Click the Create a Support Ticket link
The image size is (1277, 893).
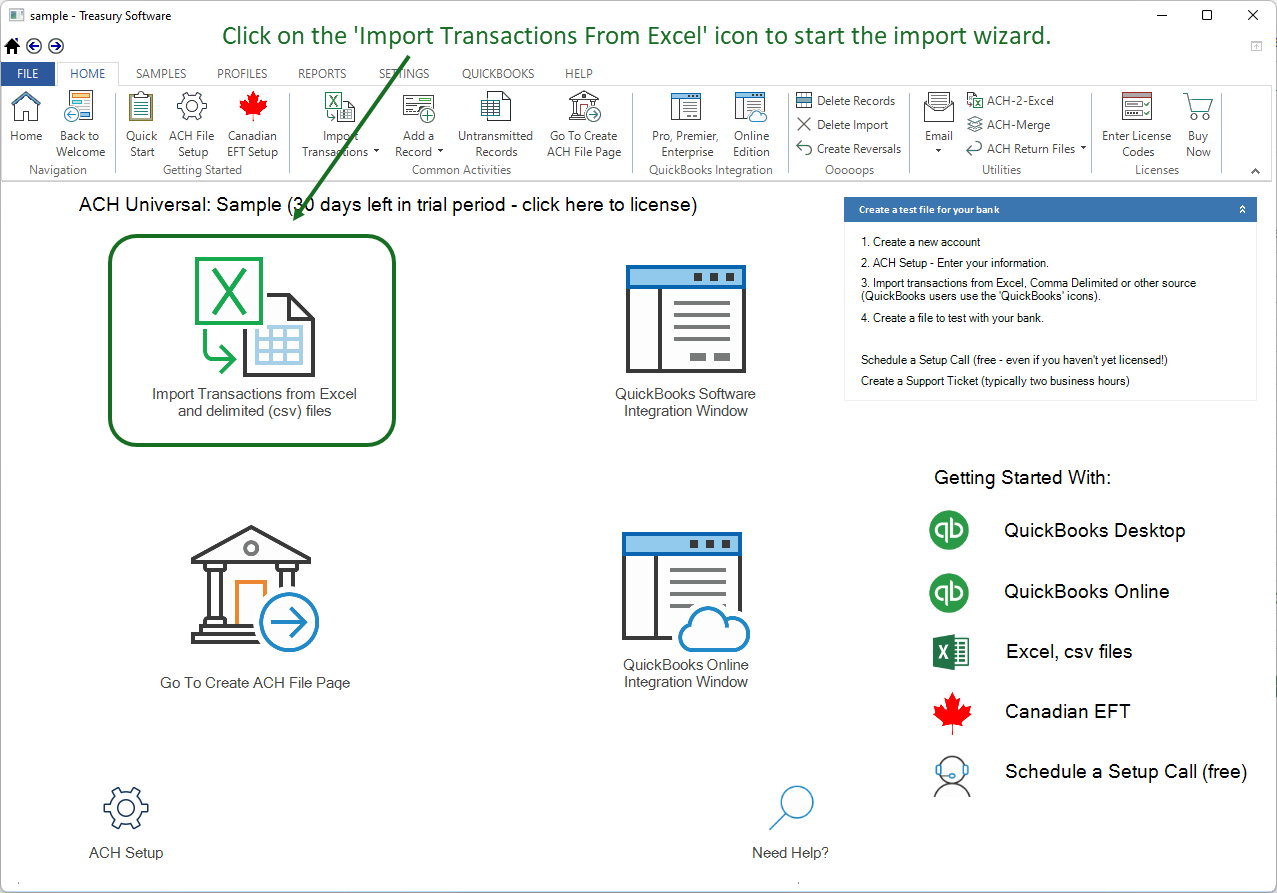(994, 381)
